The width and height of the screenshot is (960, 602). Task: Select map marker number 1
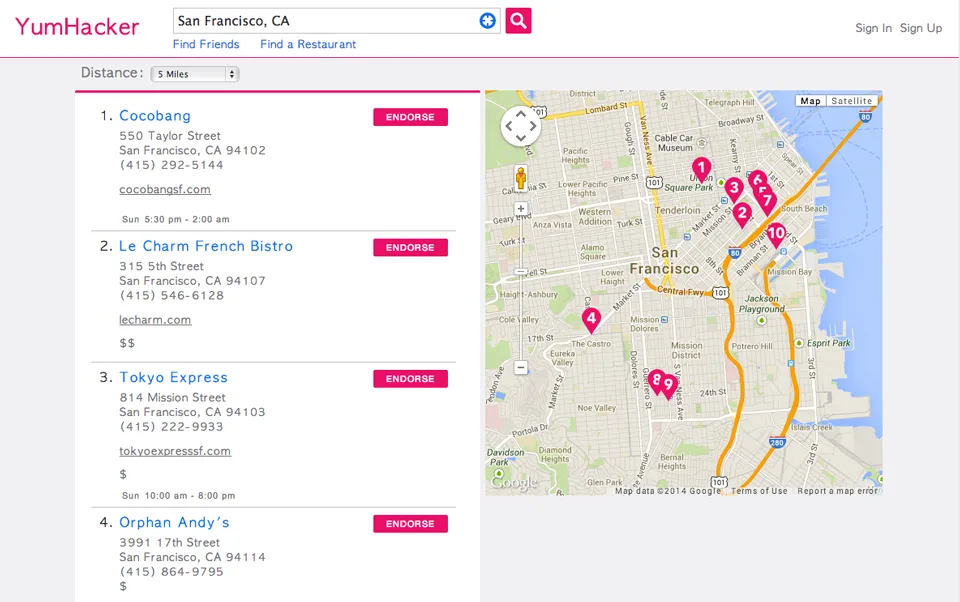701,169
